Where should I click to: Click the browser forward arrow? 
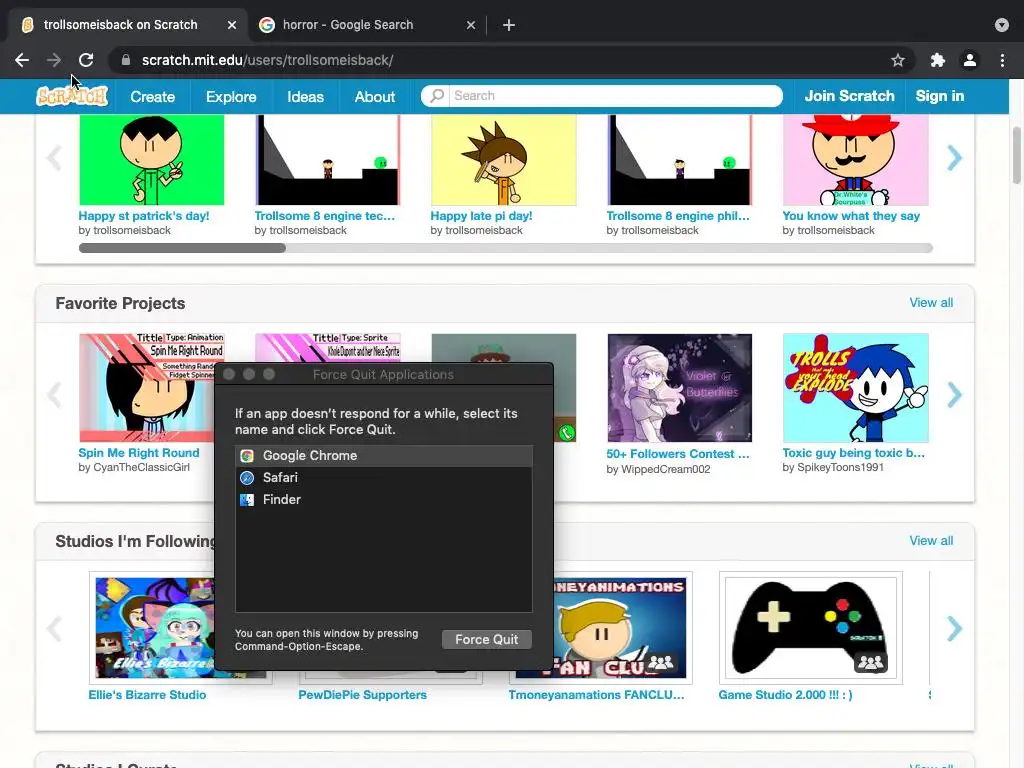pos(54,60)
